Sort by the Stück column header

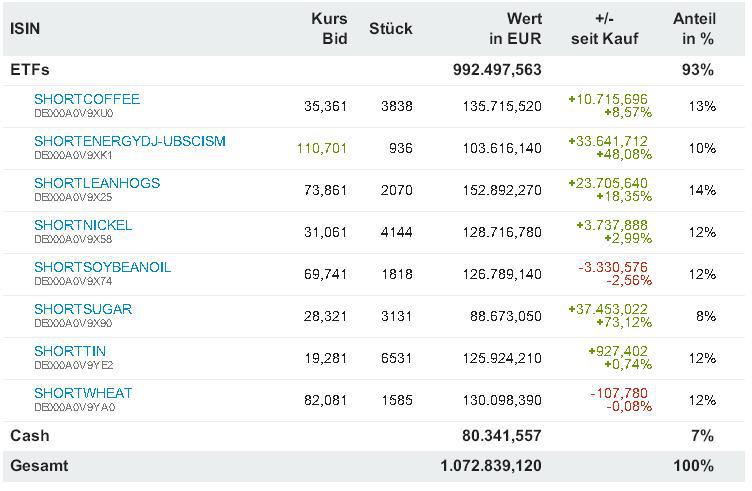[x=390, y=28]
